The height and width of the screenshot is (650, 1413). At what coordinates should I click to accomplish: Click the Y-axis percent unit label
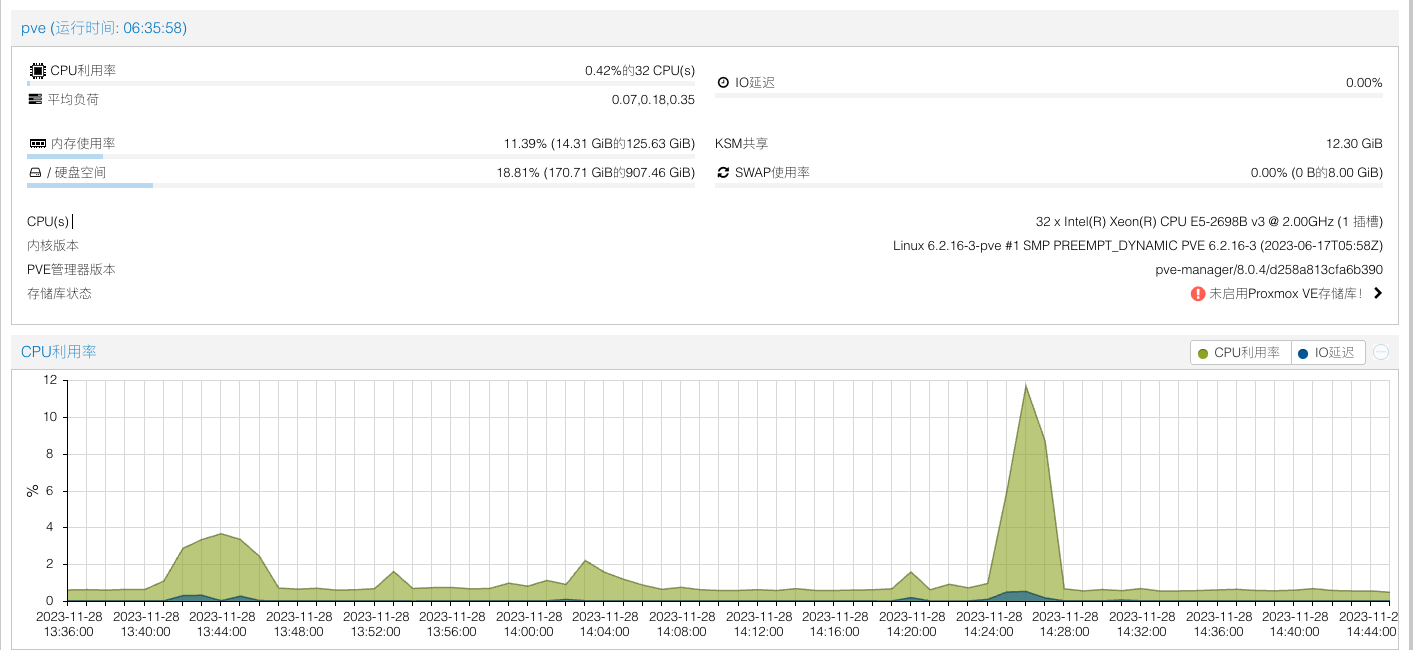point(32,490)
